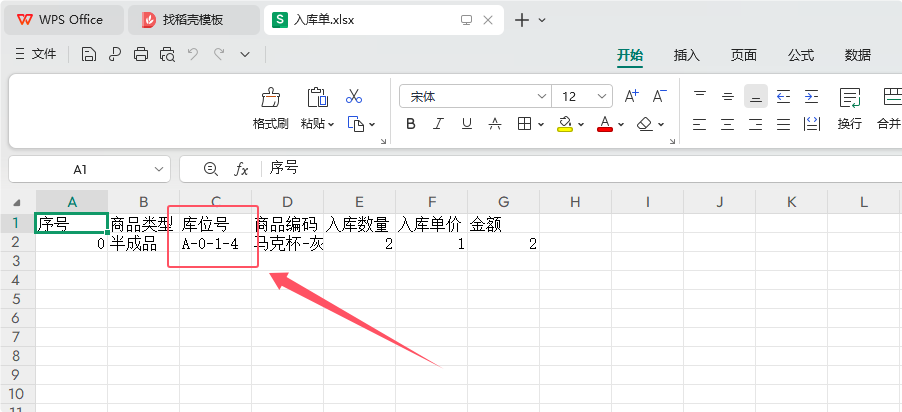Click the Copy icon

(356, 124)
